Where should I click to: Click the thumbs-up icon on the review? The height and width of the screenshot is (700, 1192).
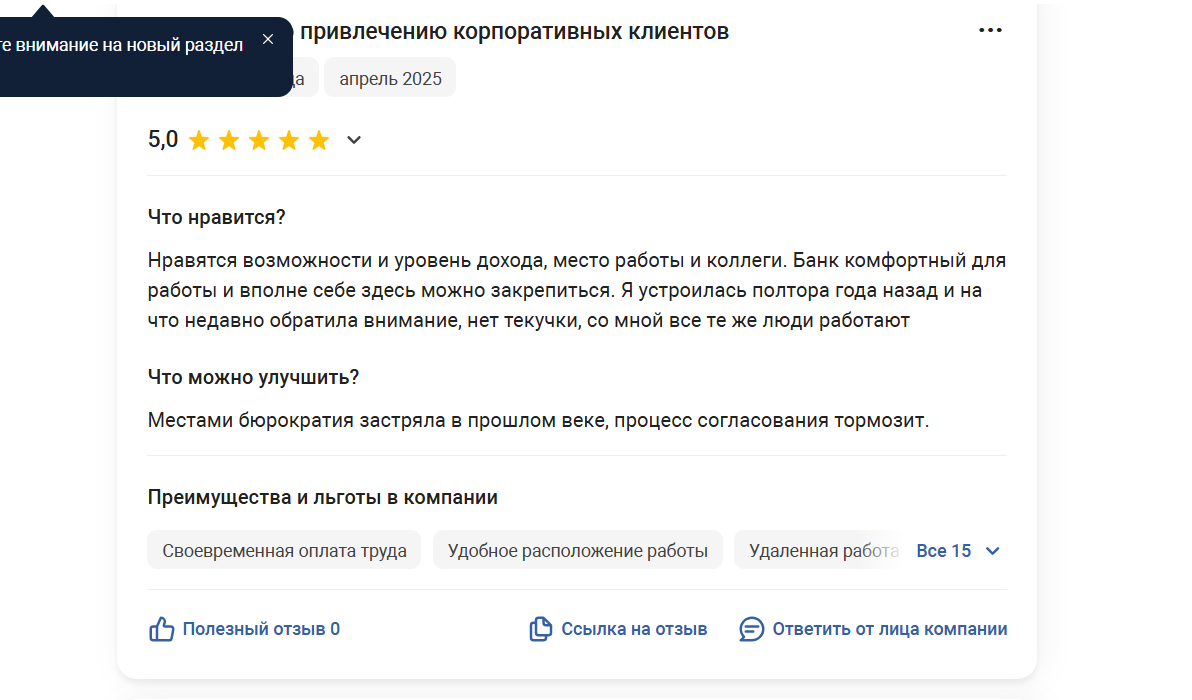click(x=161, y=629)
